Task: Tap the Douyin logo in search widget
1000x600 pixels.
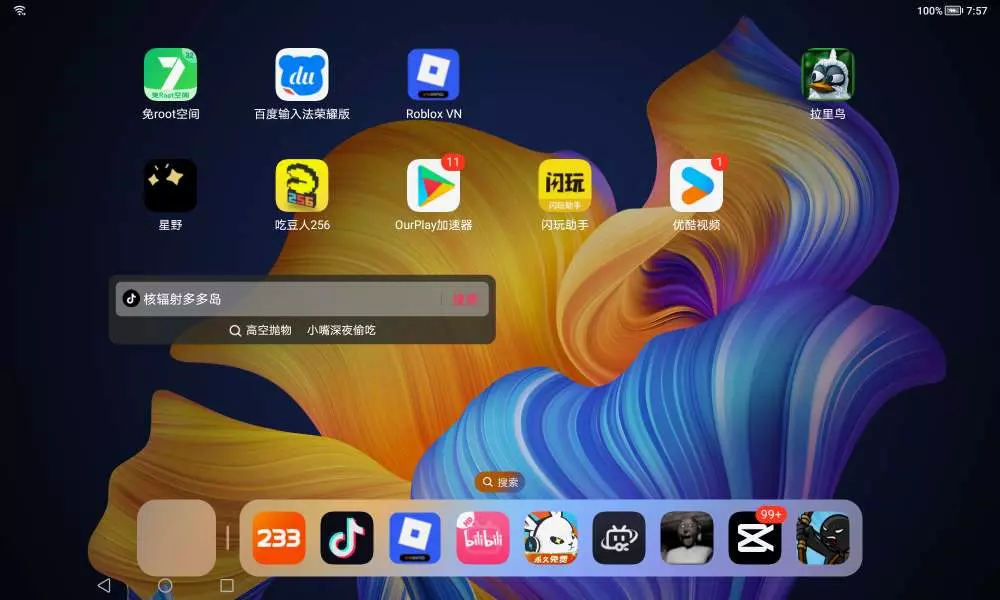Action: tap(131, 298)
